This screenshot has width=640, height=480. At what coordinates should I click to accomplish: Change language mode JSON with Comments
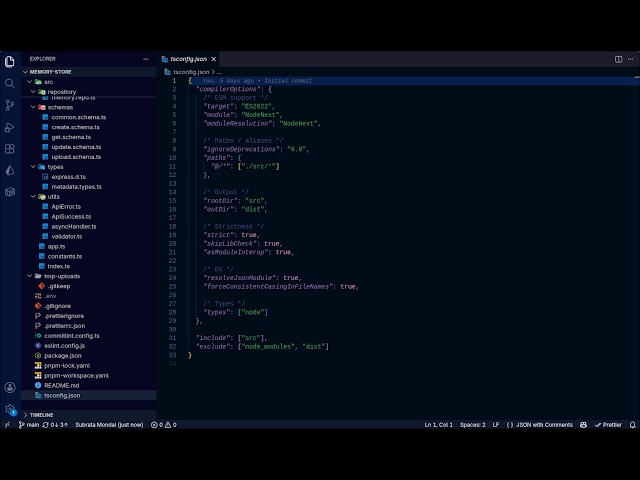tap(540, 425)
